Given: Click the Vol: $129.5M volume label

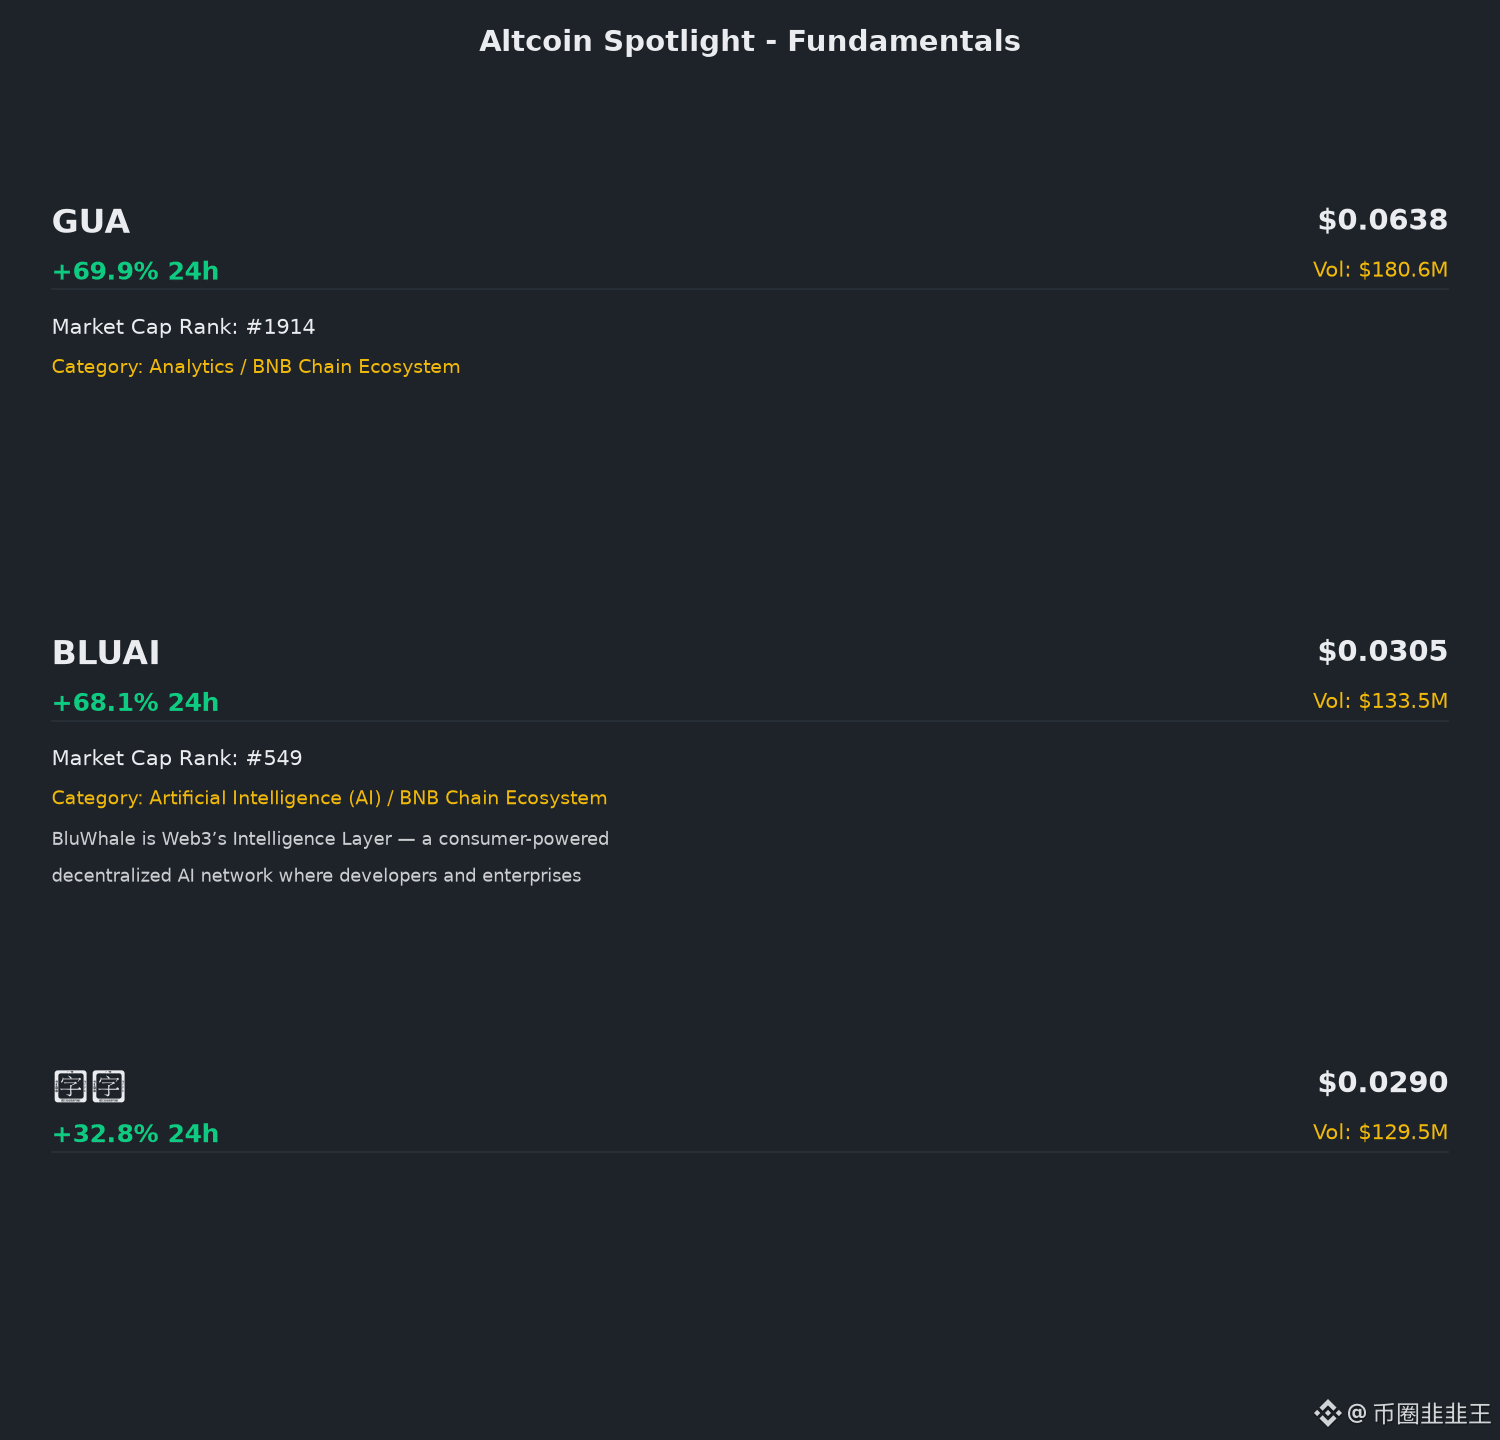Looking at the screenshot, I should [x=1380, y=1131].
